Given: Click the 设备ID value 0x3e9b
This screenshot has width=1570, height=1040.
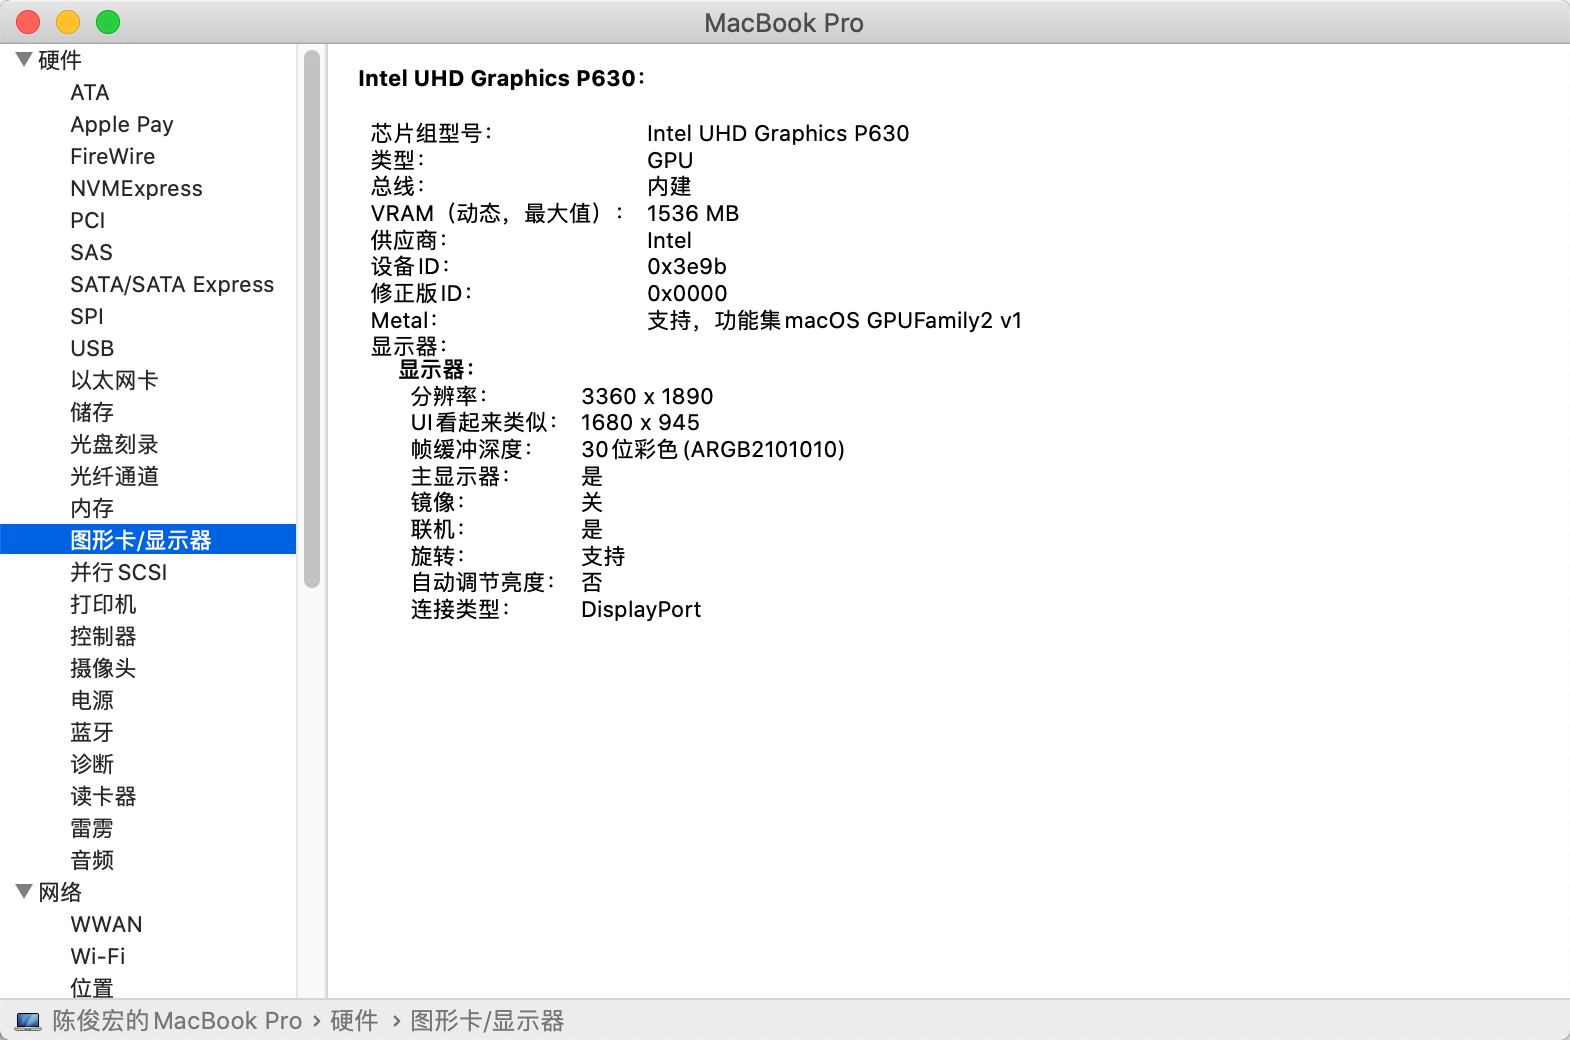Looking at the screenshot, I should click(x=687, y=267).
